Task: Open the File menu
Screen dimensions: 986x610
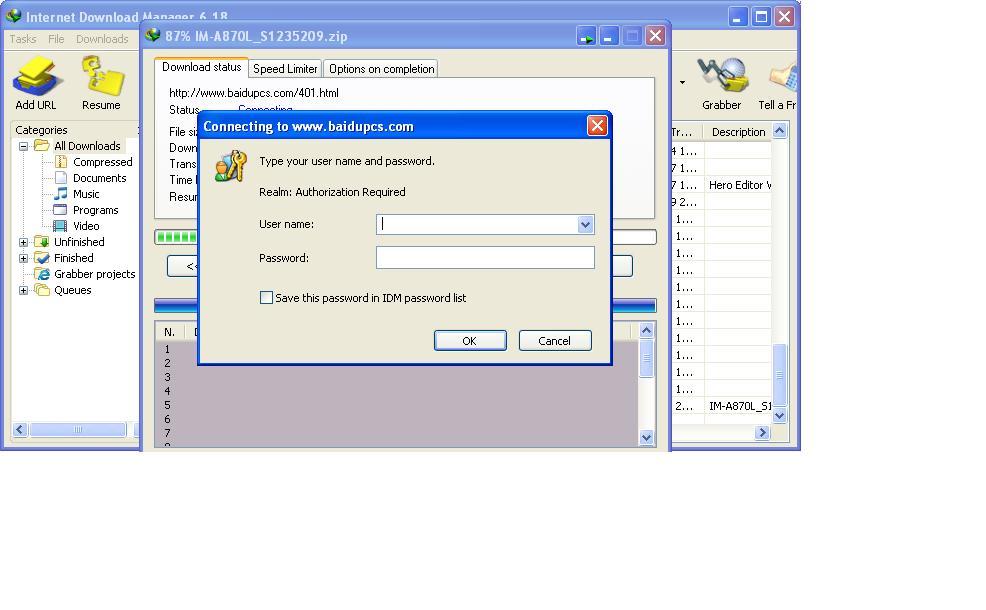Action: tap(56, 39)
